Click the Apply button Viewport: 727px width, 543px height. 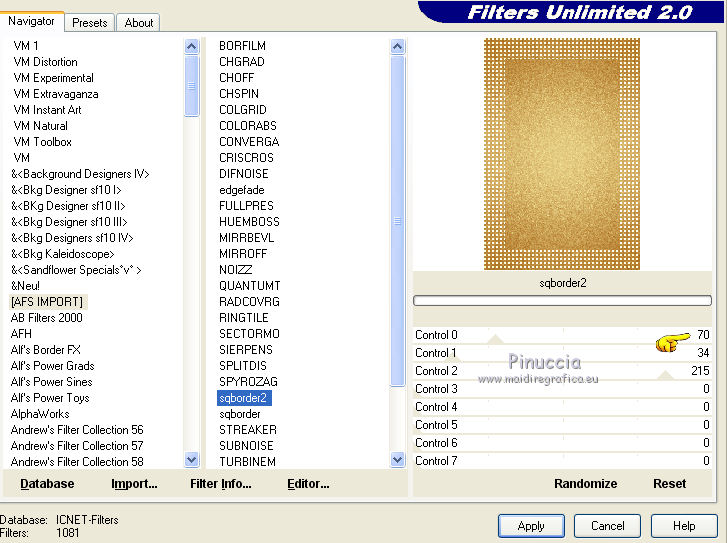(x=531, y=526)
